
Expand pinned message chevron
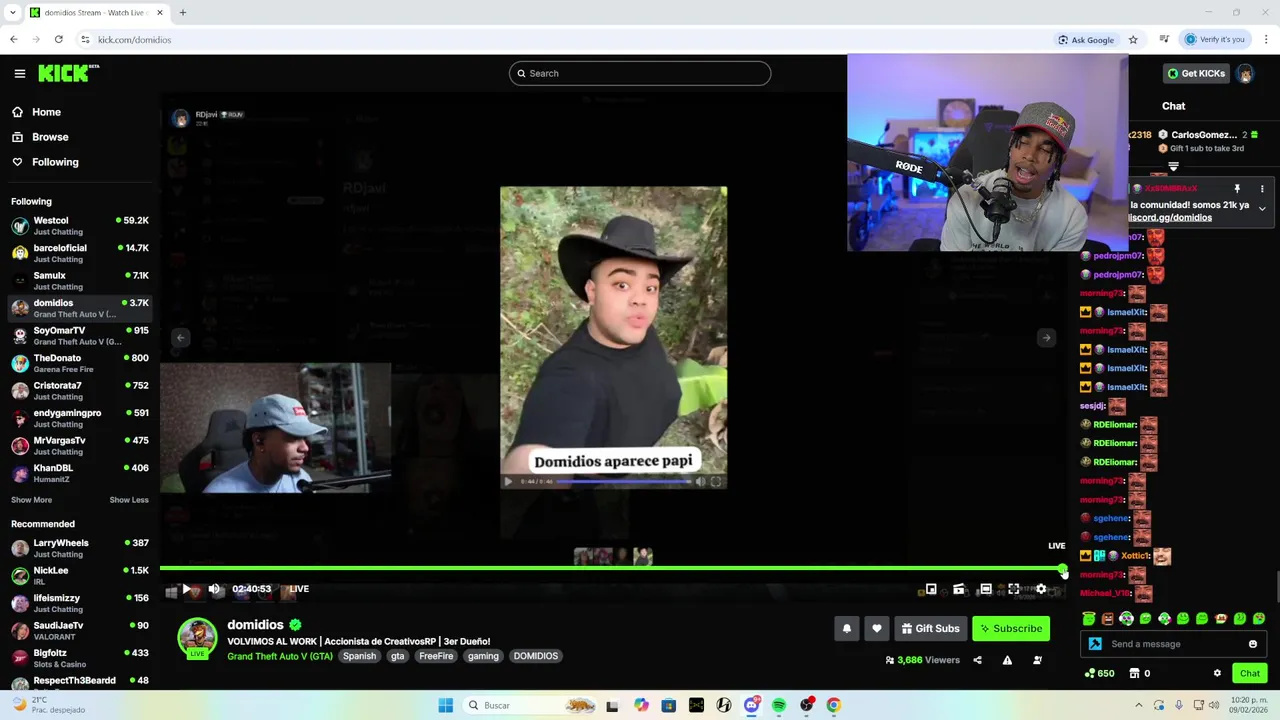pos(1262,209)
